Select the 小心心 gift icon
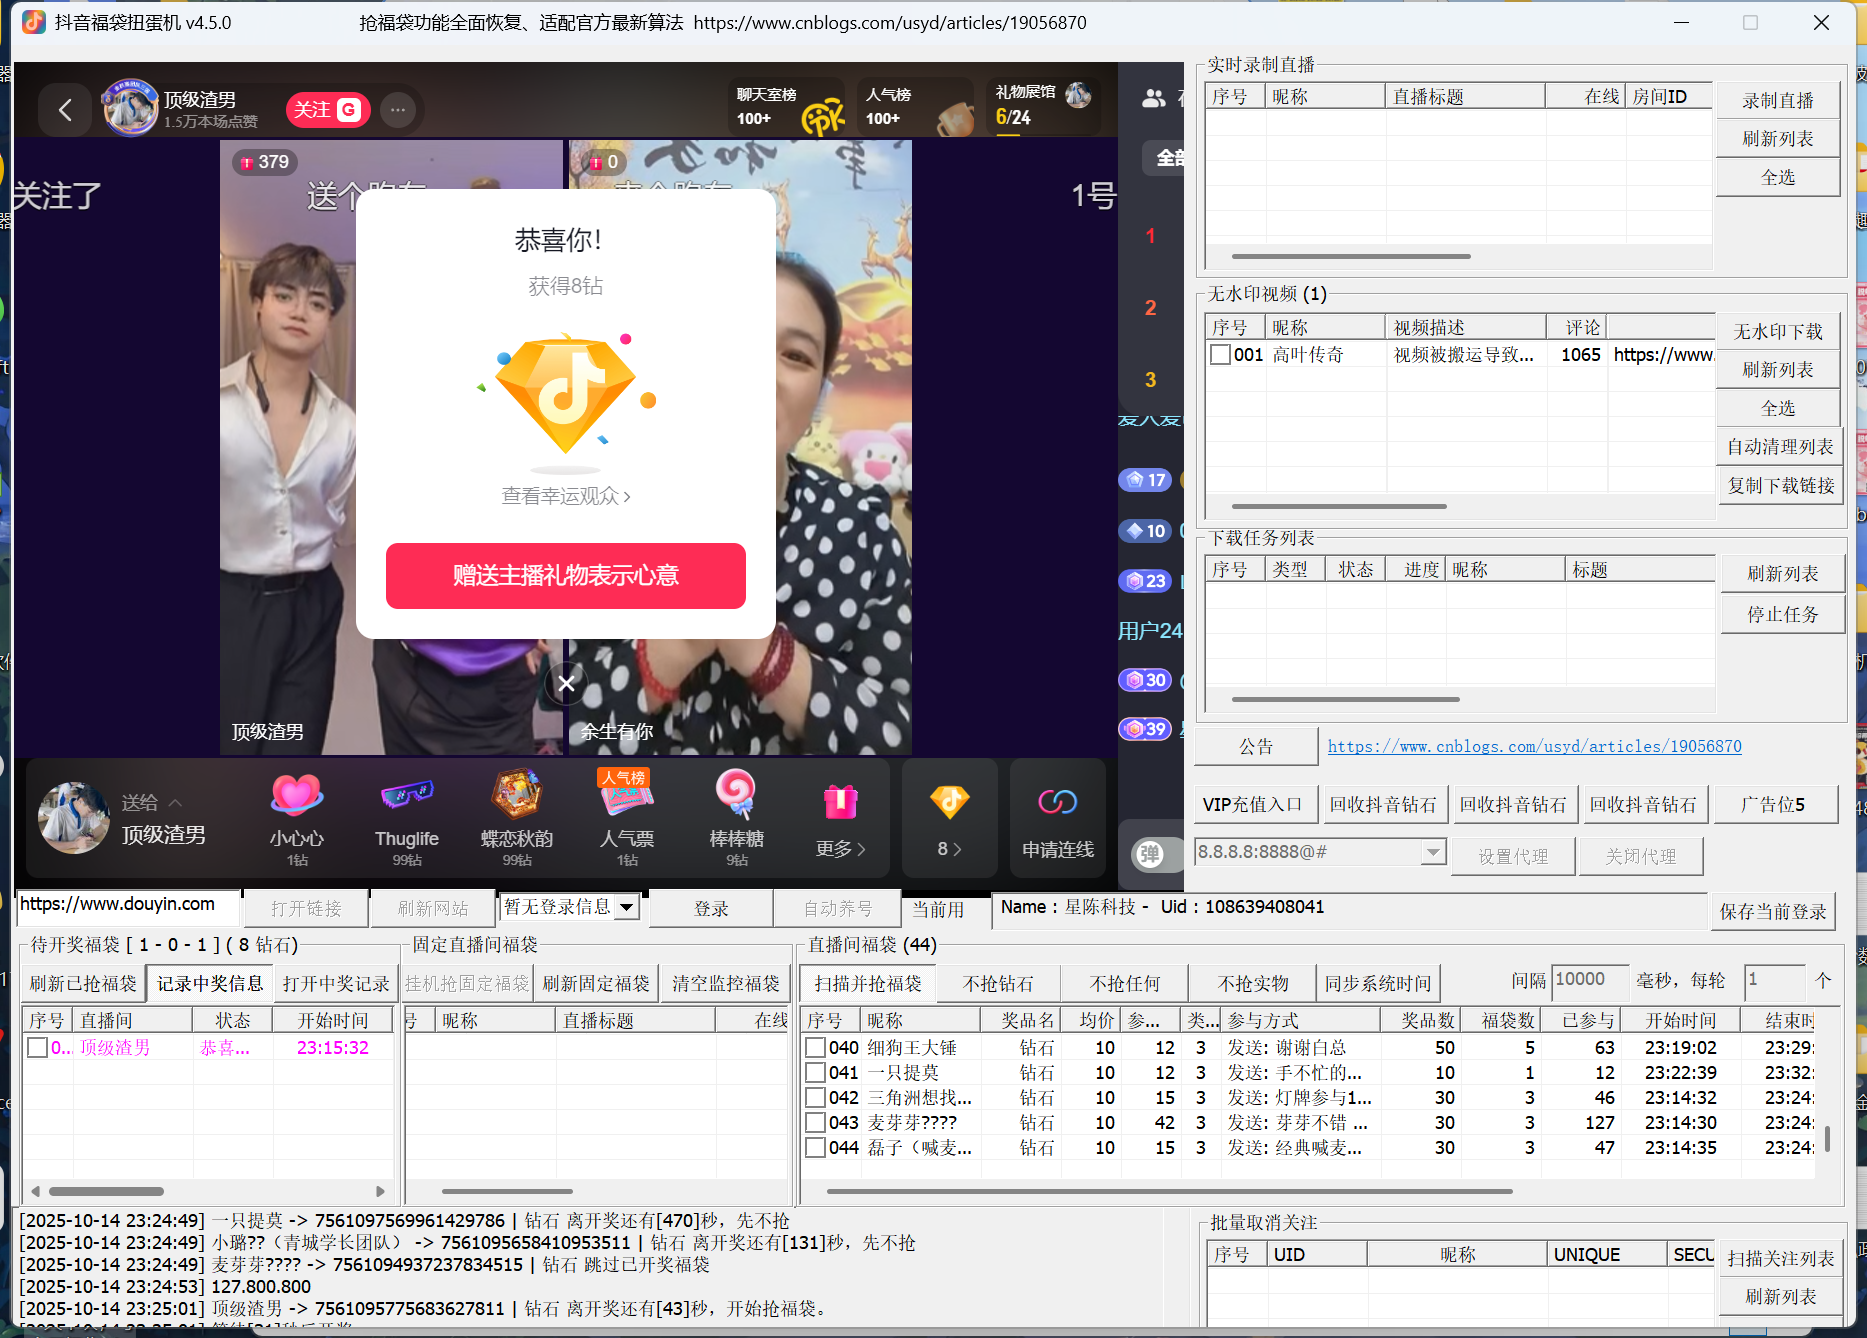The image size is (1867, 1338). click(295, 800)
